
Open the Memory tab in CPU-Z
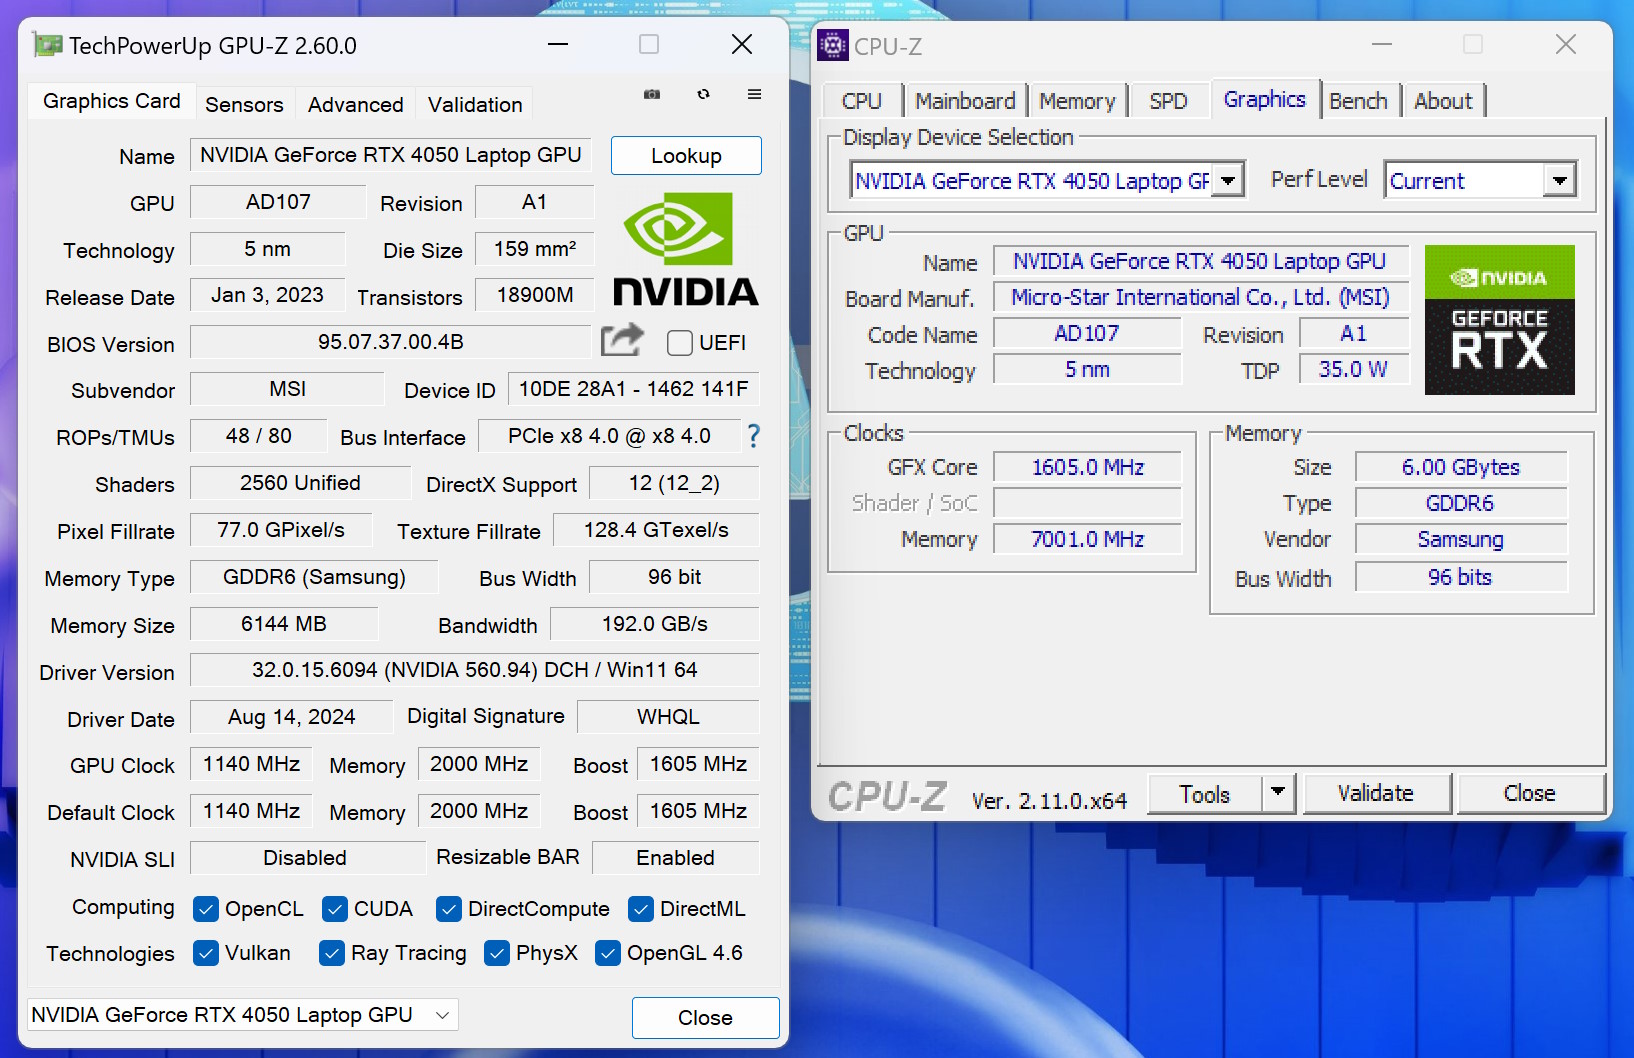click(x=1077, y=101)
